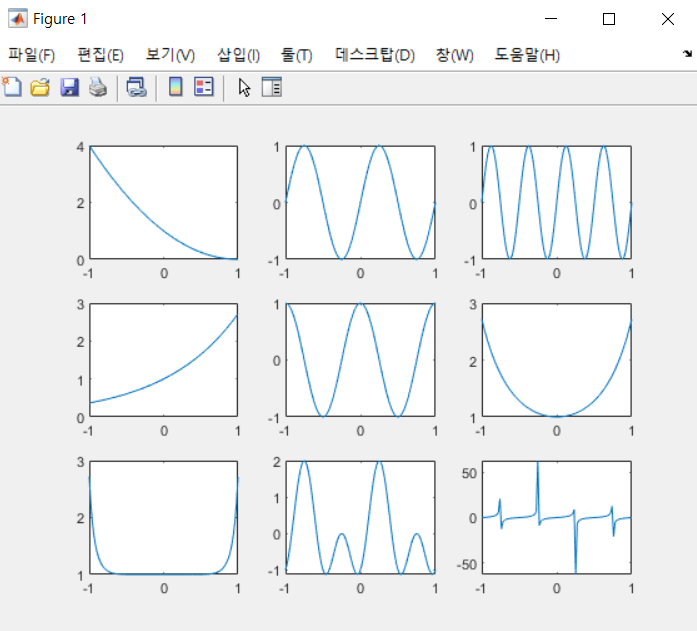Viewport: 697px width, 631px height.
Task: Select the top-left decreasing curve subplot
Action: pyautogui.click(x=164, y=202)
